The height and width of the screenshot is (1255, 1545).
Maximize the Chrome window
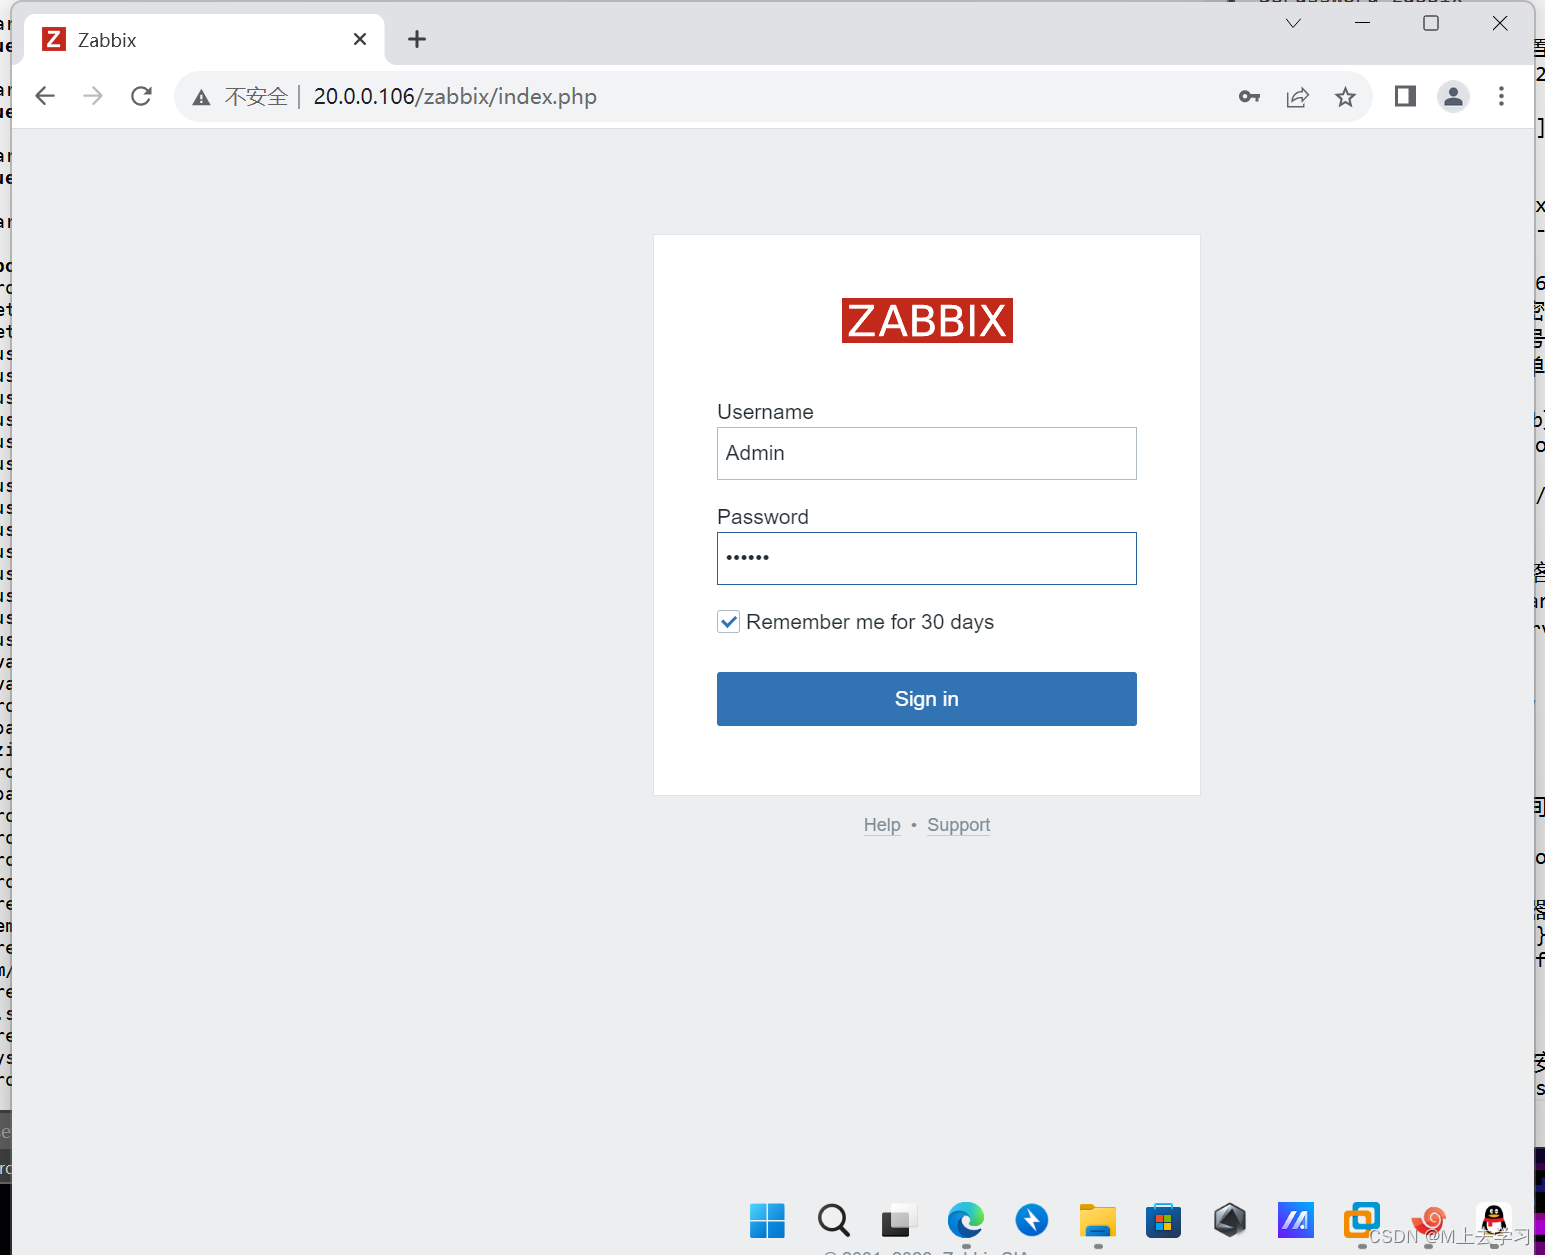pyautogui.click(x=1431, y=23)
